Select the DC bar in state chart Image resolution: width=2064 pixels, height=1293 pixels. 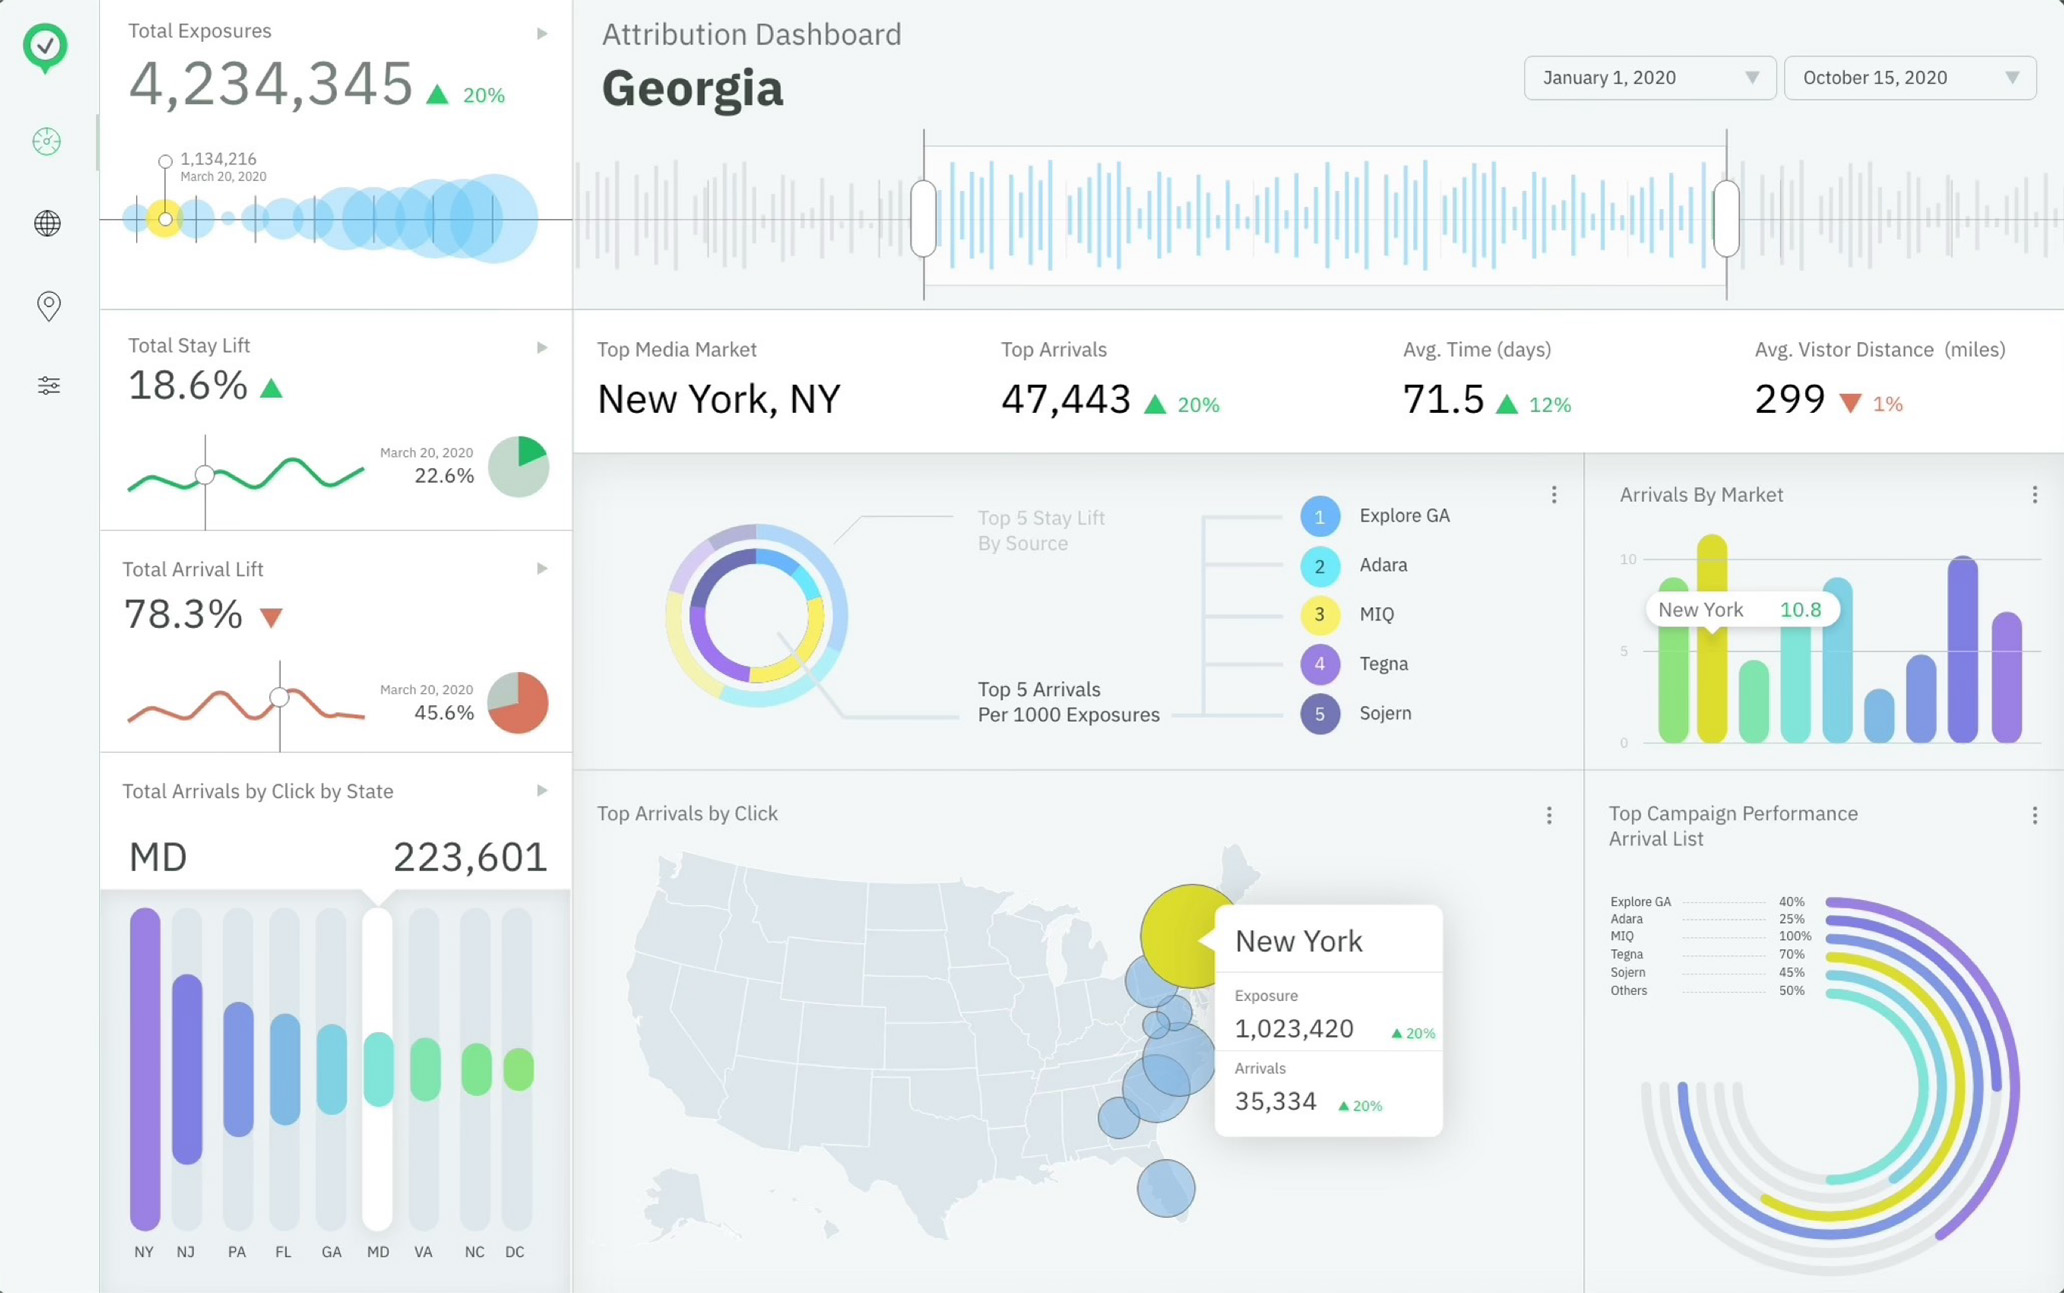(518, 1069)
